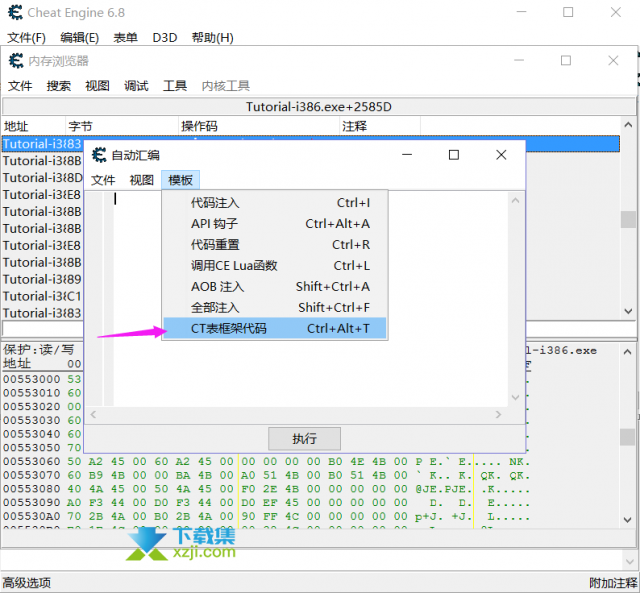Select the disassembler row ending in C1

(42, 296)
